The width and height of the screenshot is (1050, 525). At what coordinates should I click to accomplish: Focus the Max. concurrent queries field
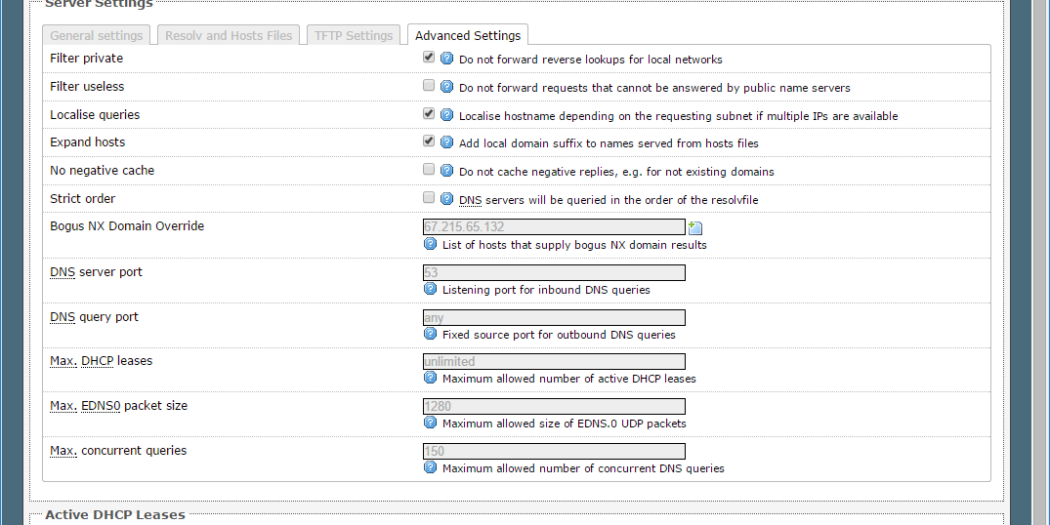(x=554, y=452)
